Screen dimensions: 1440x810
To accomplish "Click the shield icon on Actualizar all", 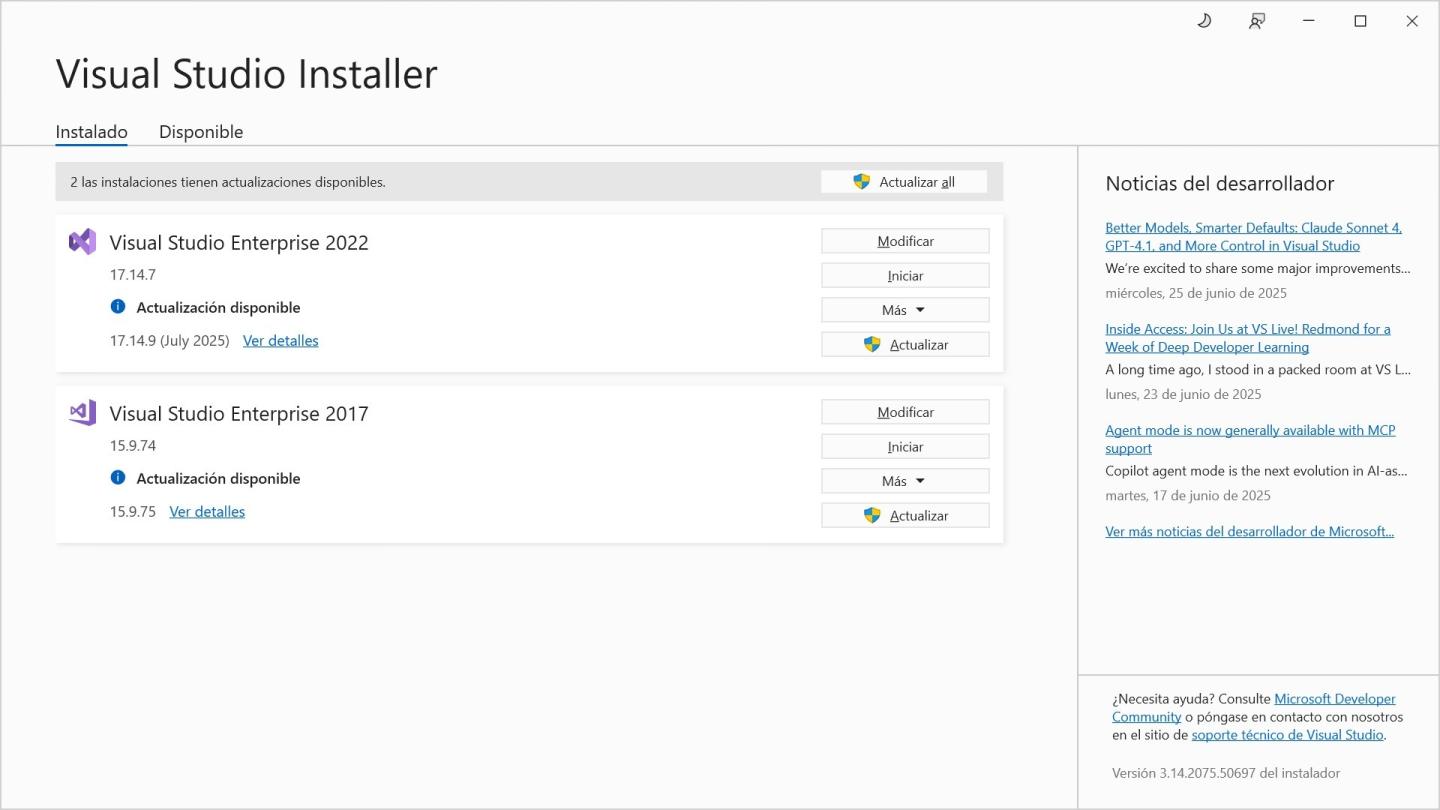I will [x=861, y=182].
